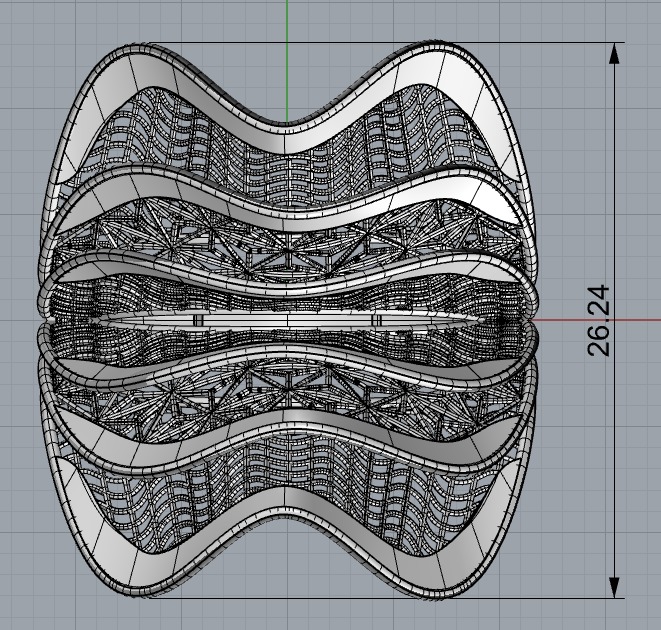The height and width of the screenshot is (630, 661).
Task: Click the lower arrowhead of the dimension
Action: tap(615, 587)
